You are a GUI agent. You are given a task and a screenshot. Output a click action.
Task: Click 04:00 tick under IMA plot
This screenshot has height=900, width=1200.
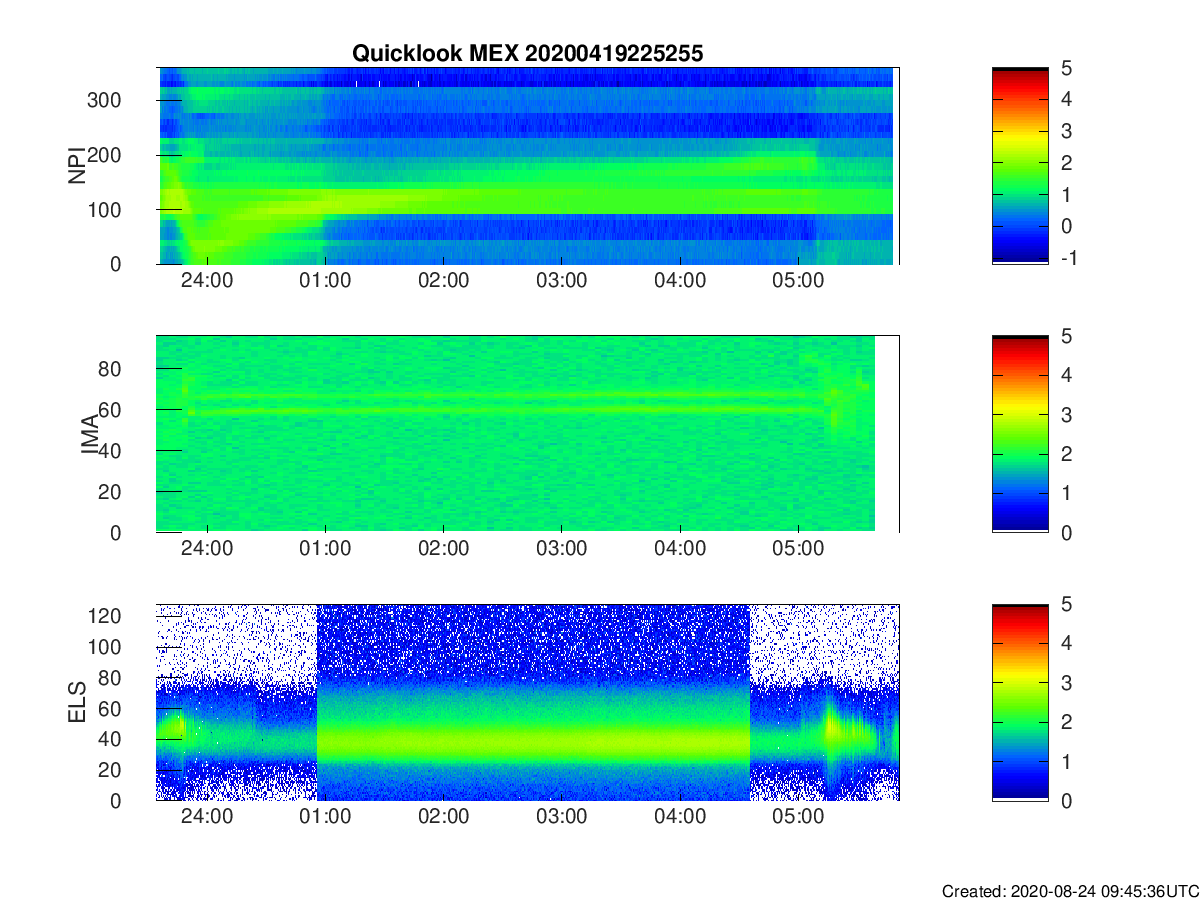[x=679, y=549]
